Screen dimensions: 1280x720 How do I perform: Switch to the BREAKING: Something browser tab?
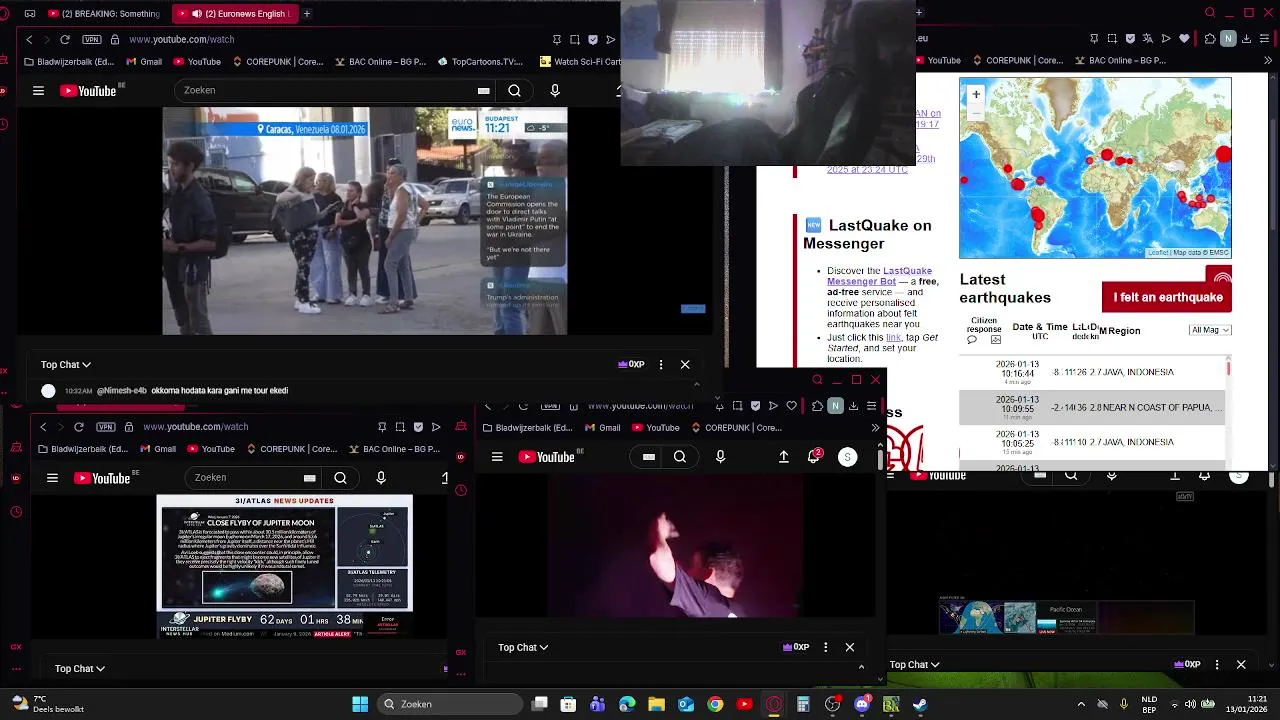pyautogui.click(x=104, y=14)
